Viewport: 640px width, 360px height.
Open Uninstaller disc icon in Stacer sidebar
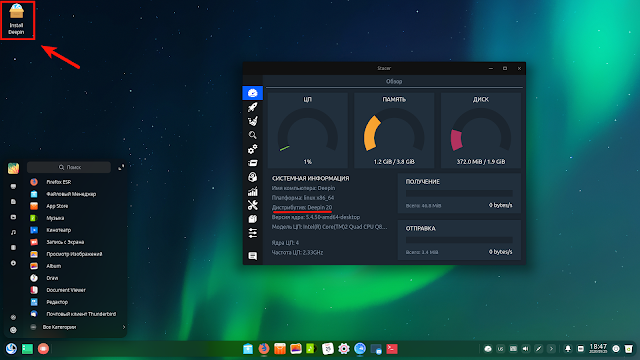tap(253, 177)
